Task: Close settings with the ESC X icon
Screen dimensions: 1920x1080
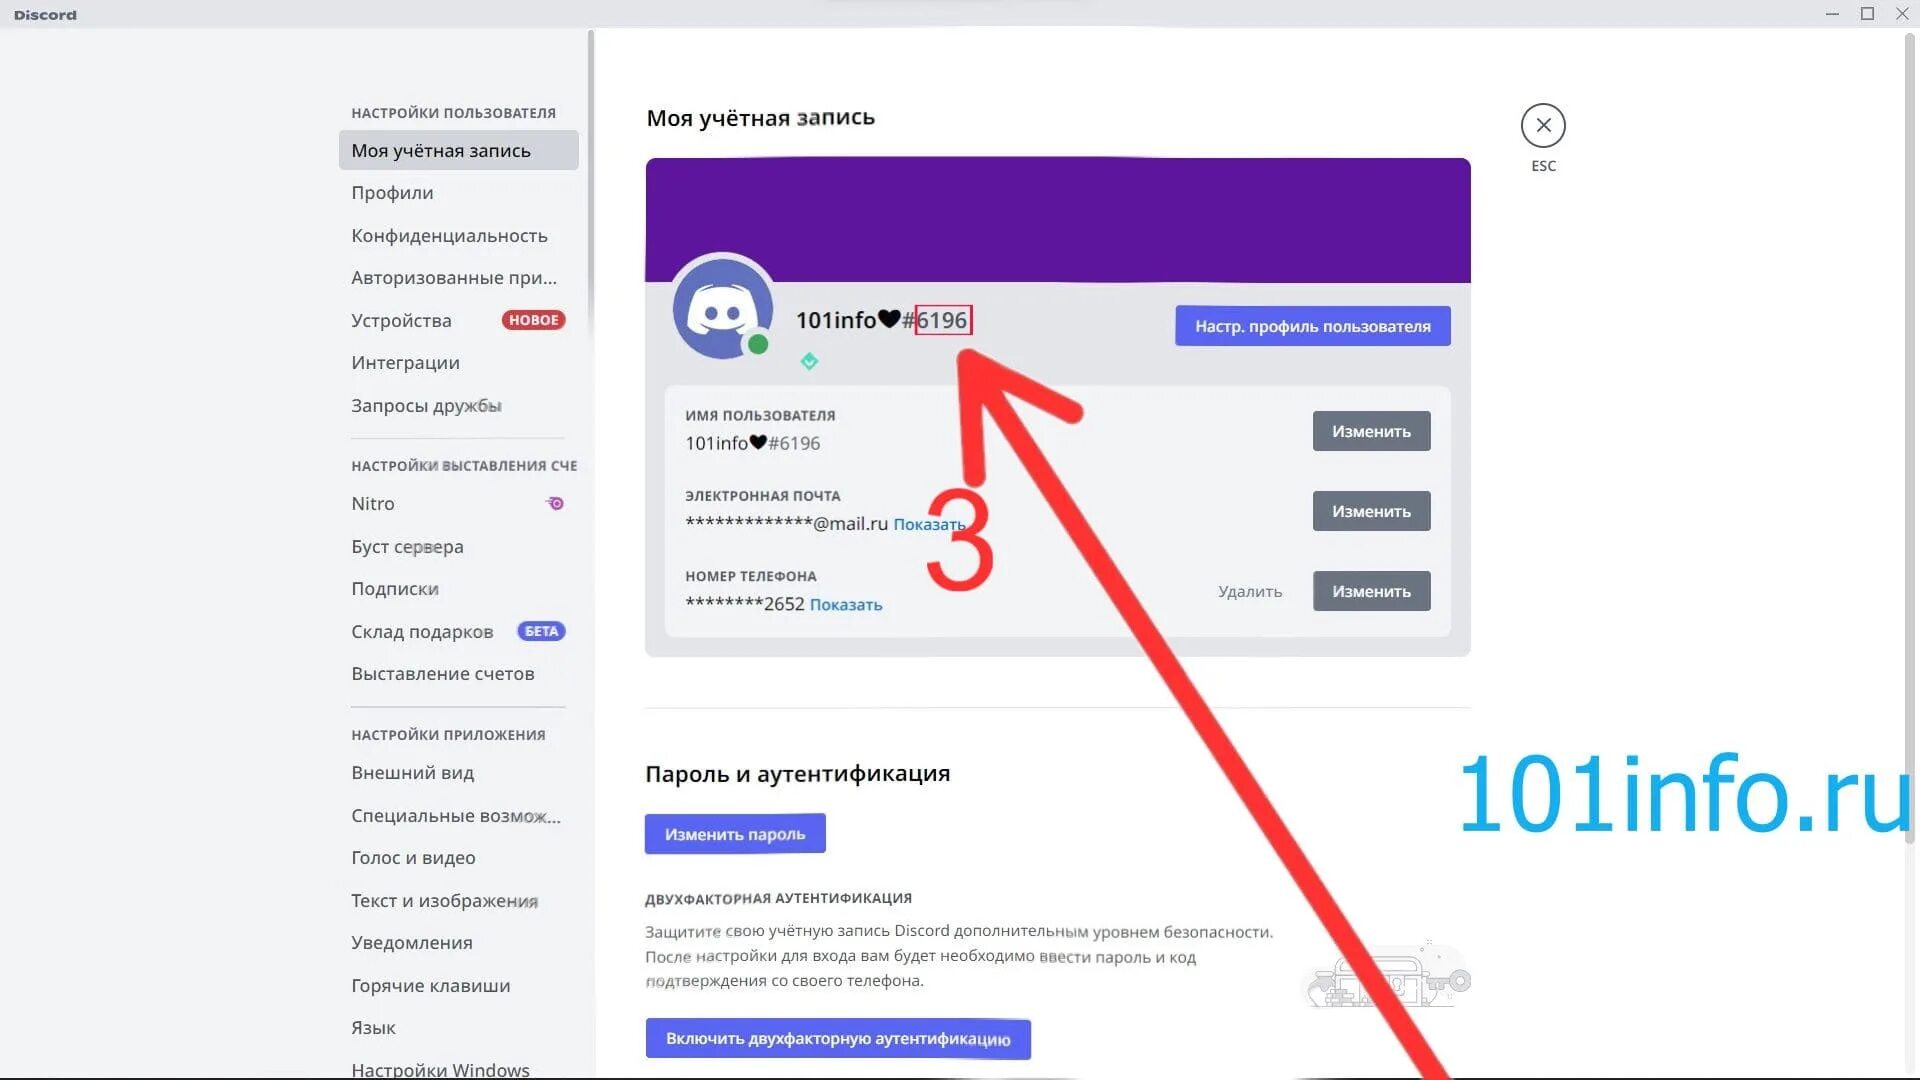Action: pyautogui.click(x=1543, y=126)
